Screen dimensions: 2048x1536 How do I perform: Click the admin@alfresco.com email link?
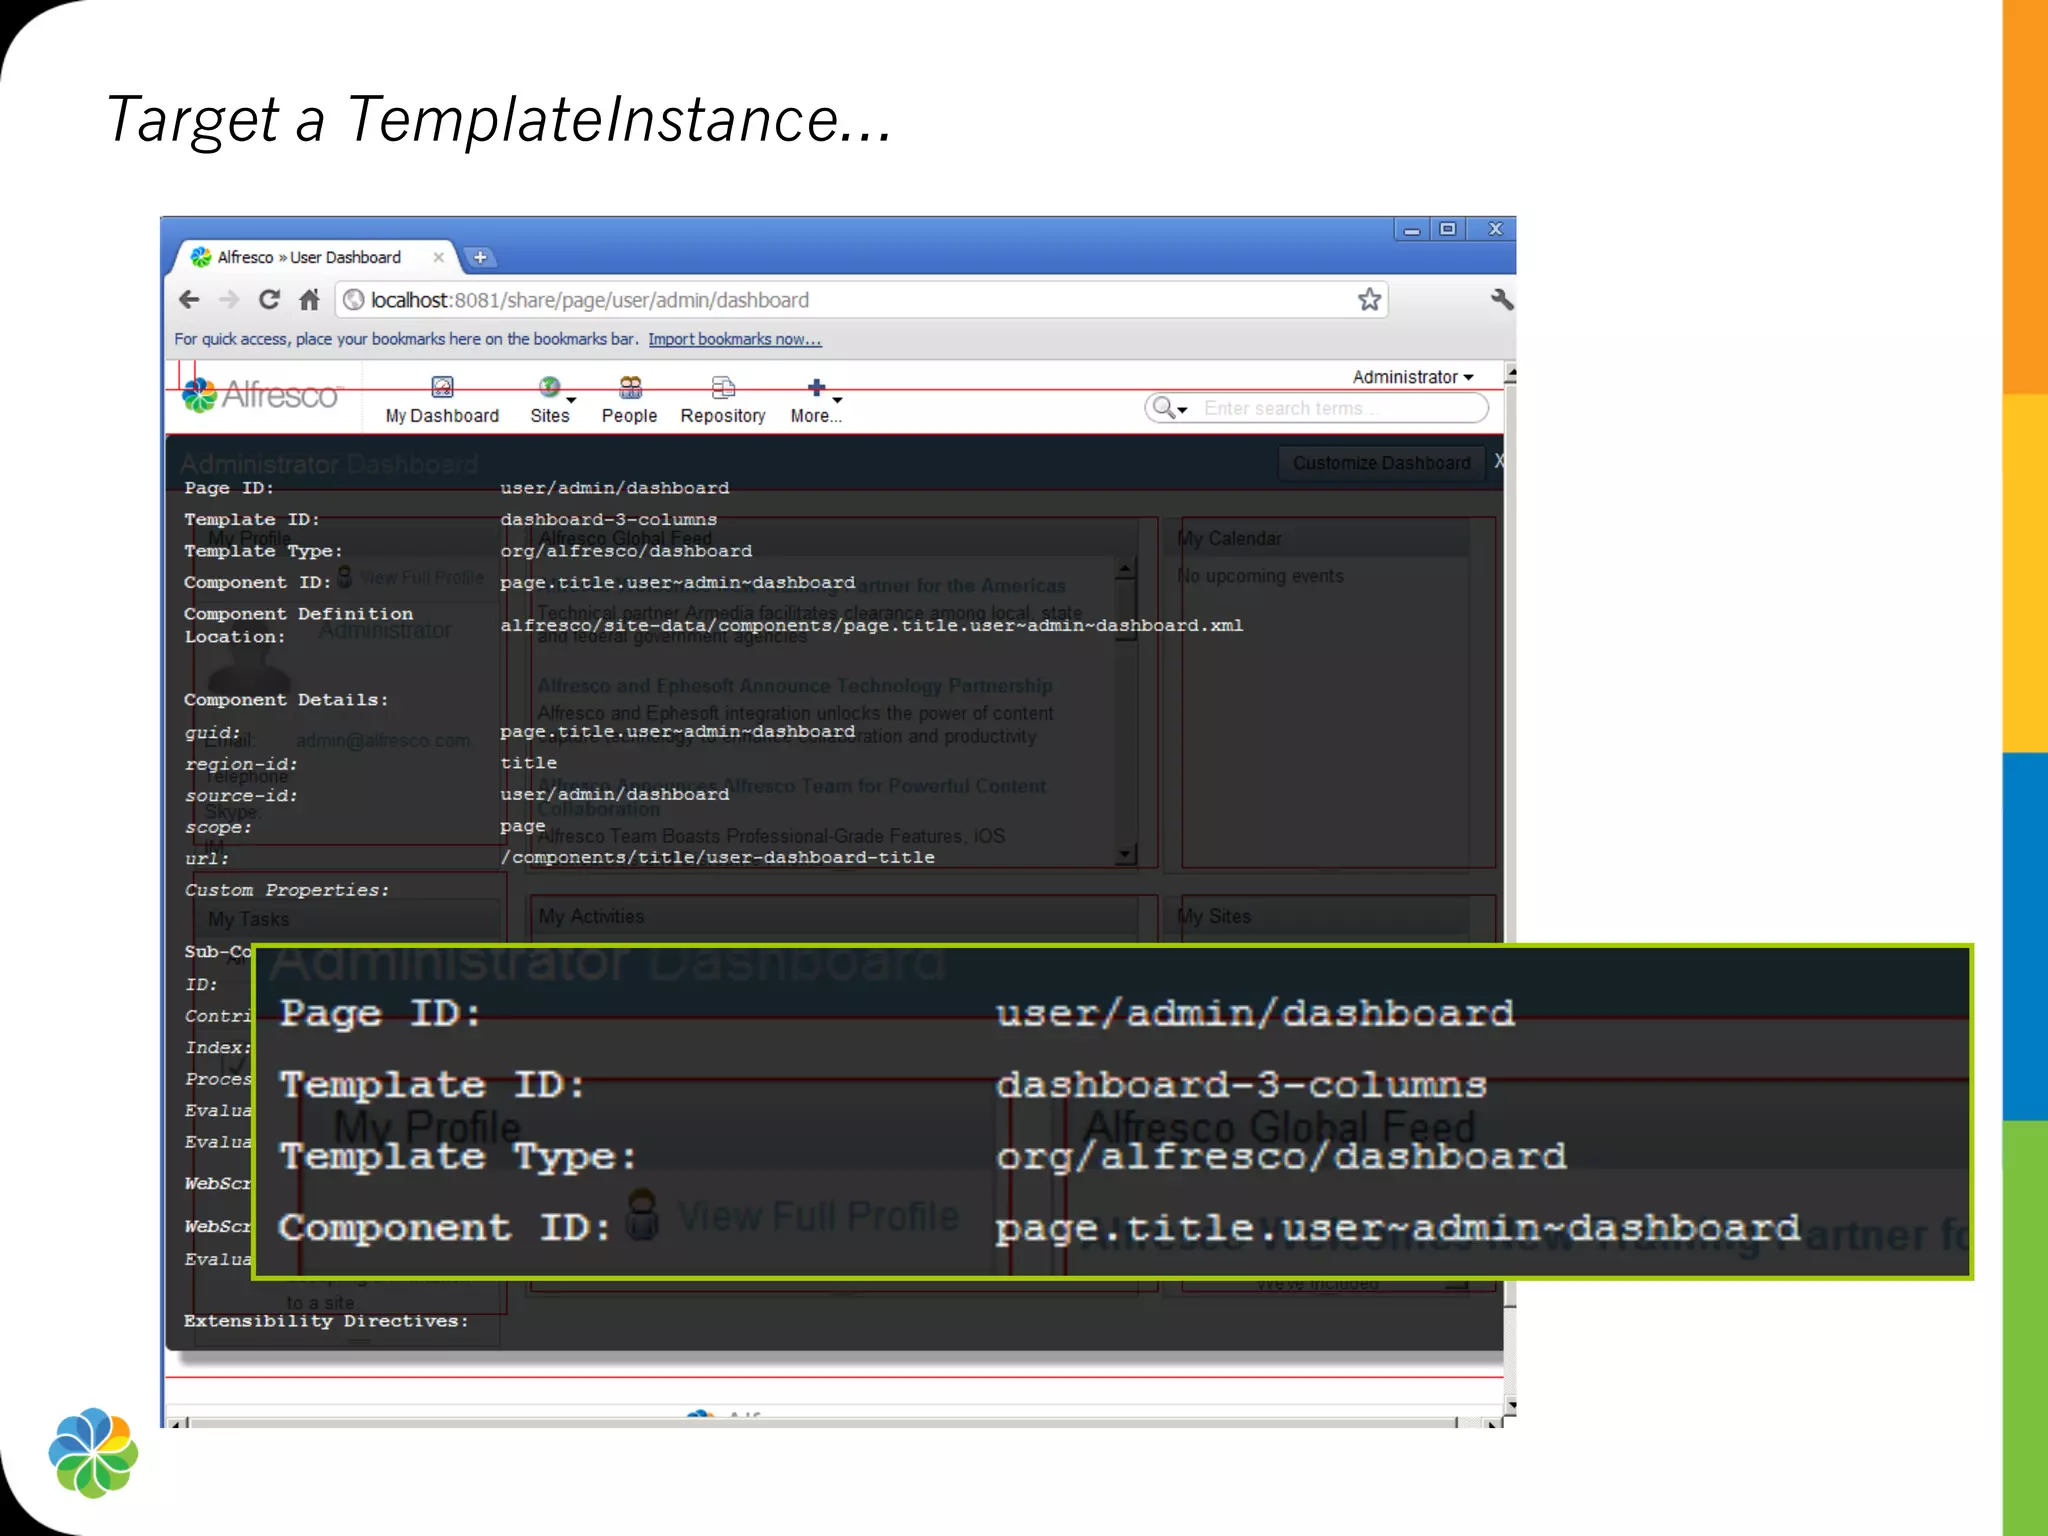click(383, 741)
